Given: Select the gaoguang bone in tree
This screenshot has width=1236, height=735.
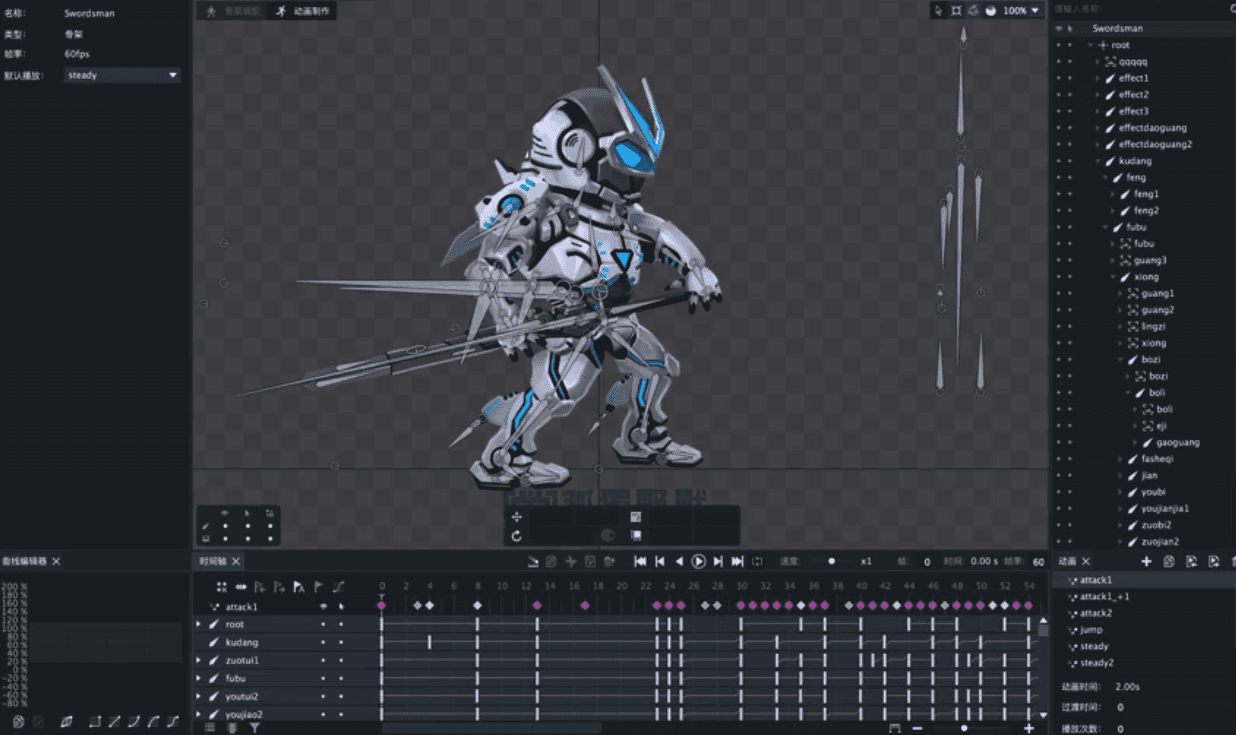Looking at the screenshot, I should point(1178,442).
